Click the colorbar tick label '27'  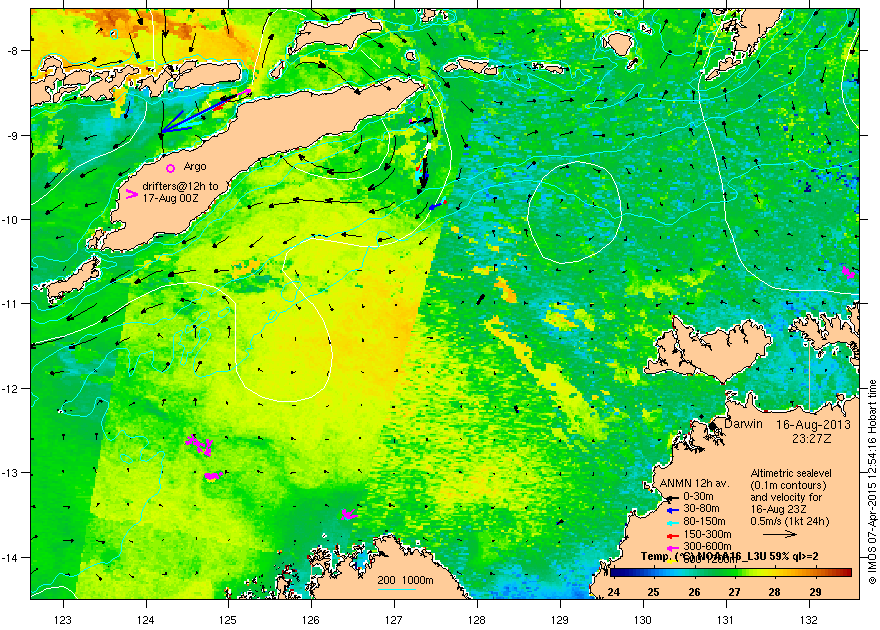(735, 592)
